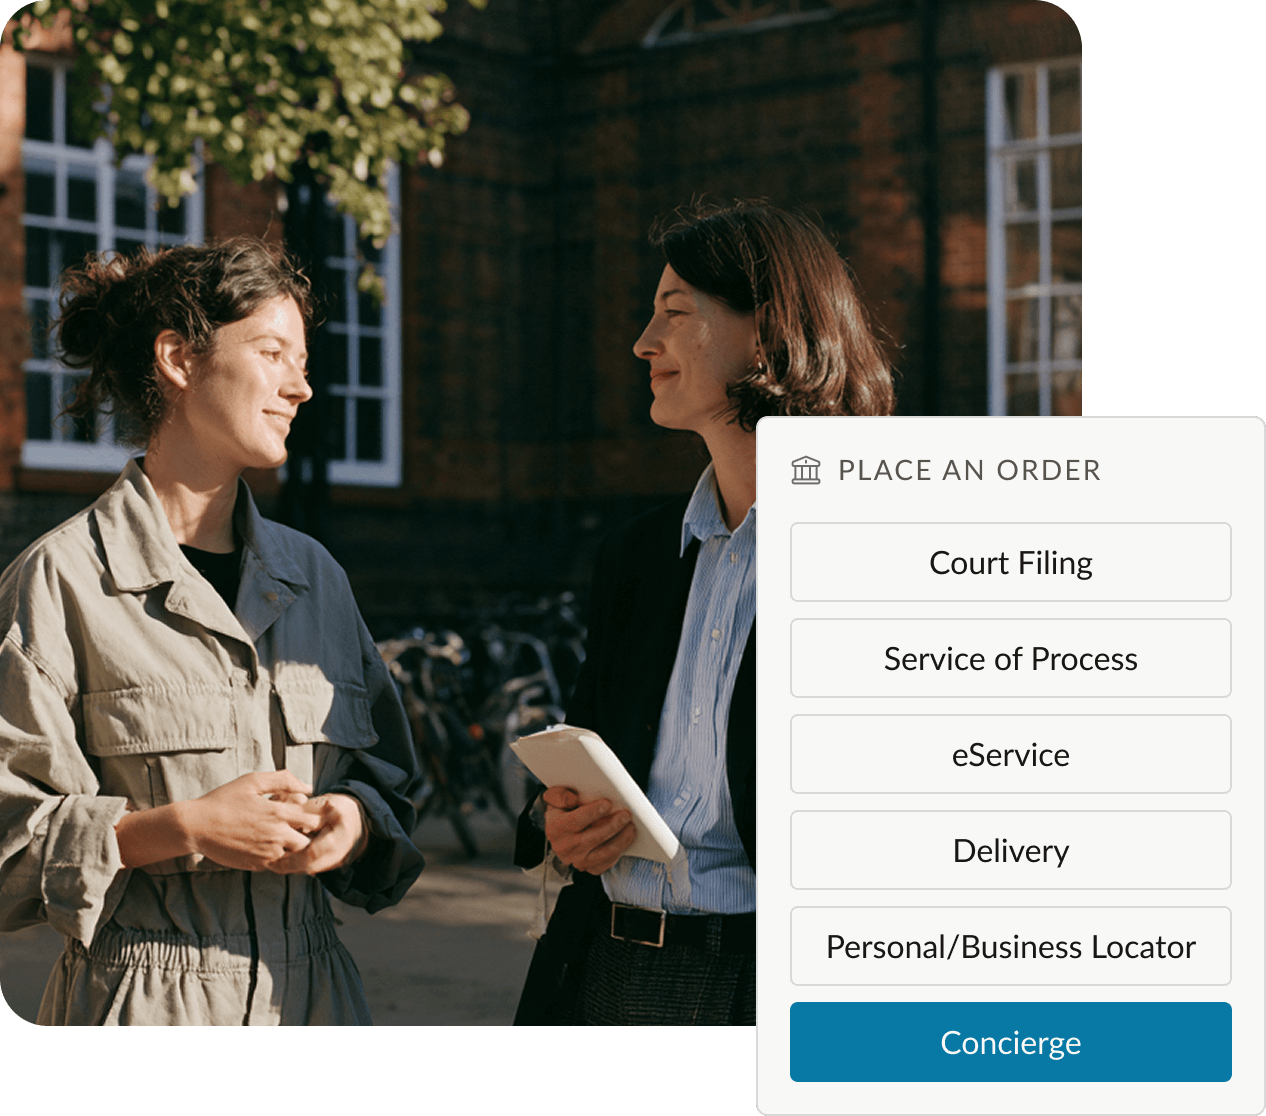Viewport: 1266px width, 1116px height.
Task: Click the courthouse icon beside Place an Order
Action: click(x=806, y=470)
